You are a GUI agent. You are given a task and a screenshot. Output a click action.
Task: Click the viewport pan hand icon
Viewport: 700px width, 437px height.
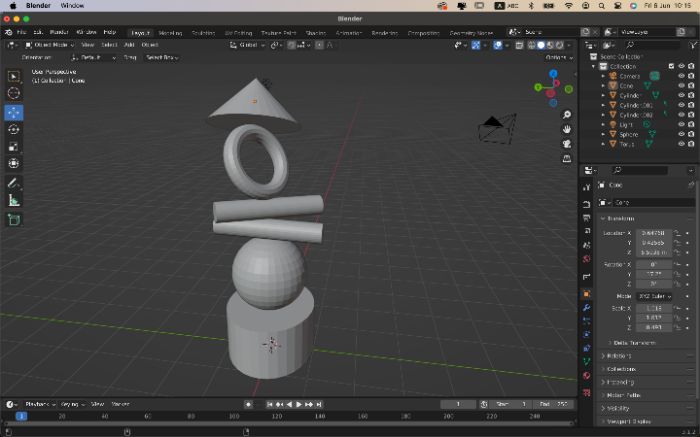tap(567, 129)
